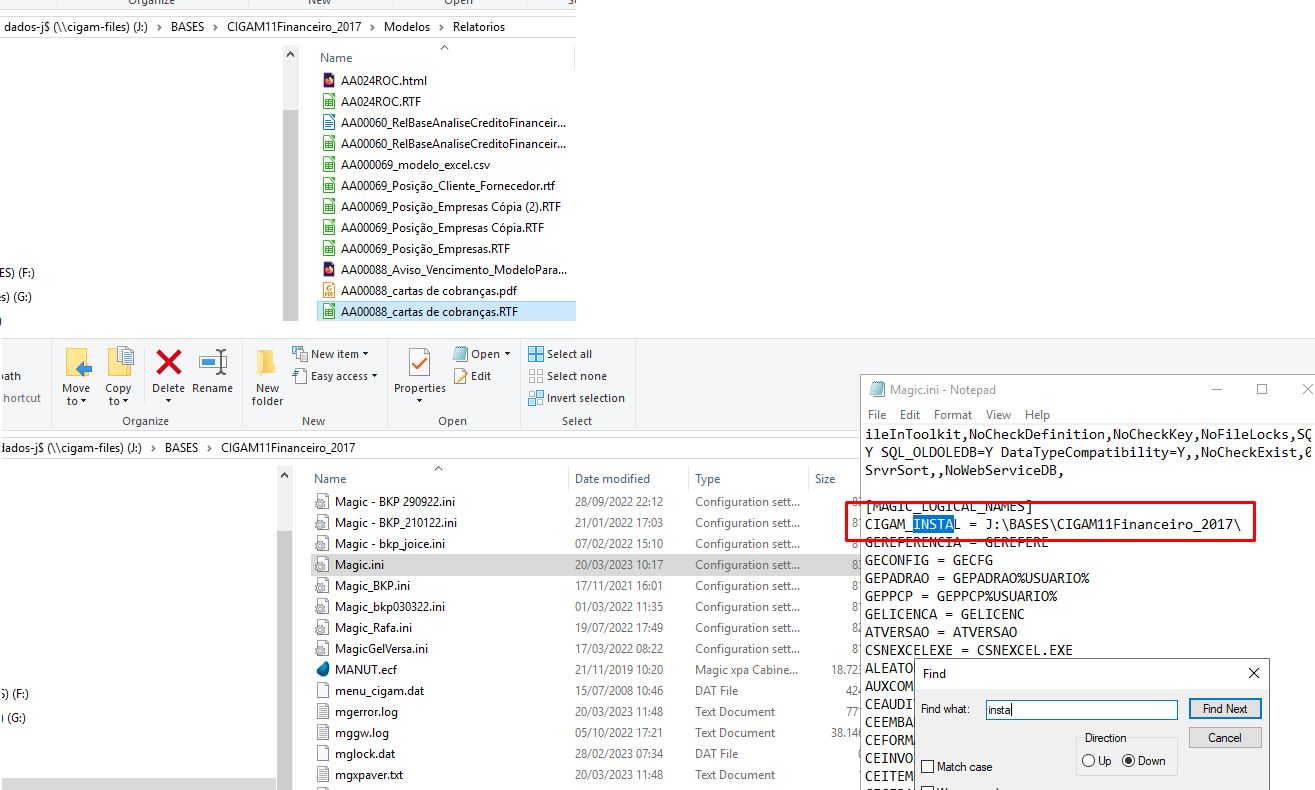Select the AA00088_cartas de cobranças.pdf icon
The height and width of the screenshot is (790, 1315).
(x=328, y=290)
